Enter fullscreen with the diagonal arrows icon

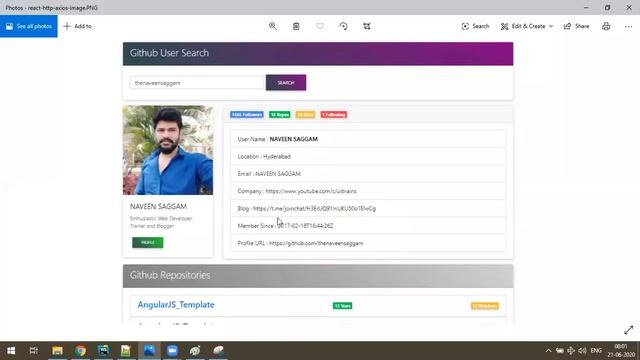point(629,330)
